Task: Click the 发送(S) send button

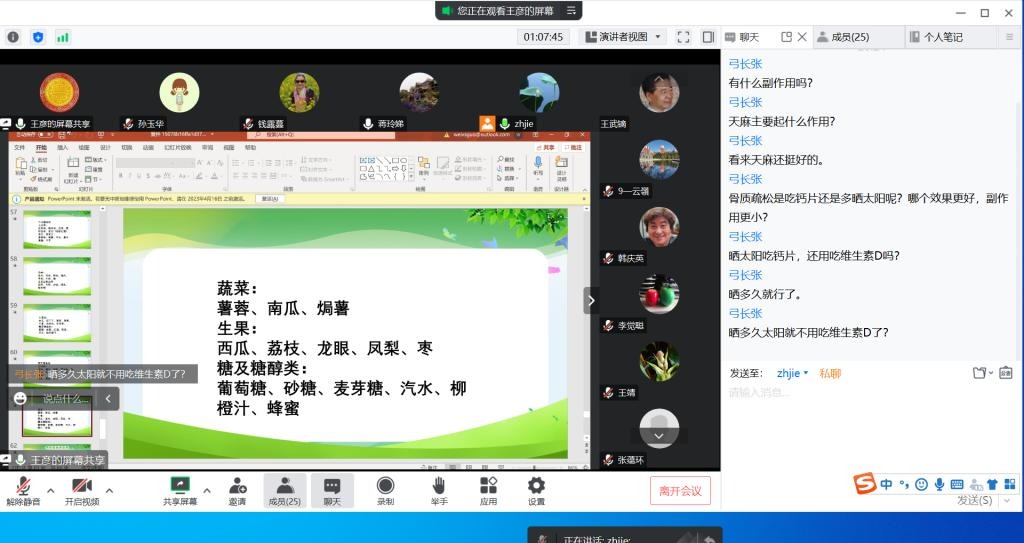Action: 975,500
